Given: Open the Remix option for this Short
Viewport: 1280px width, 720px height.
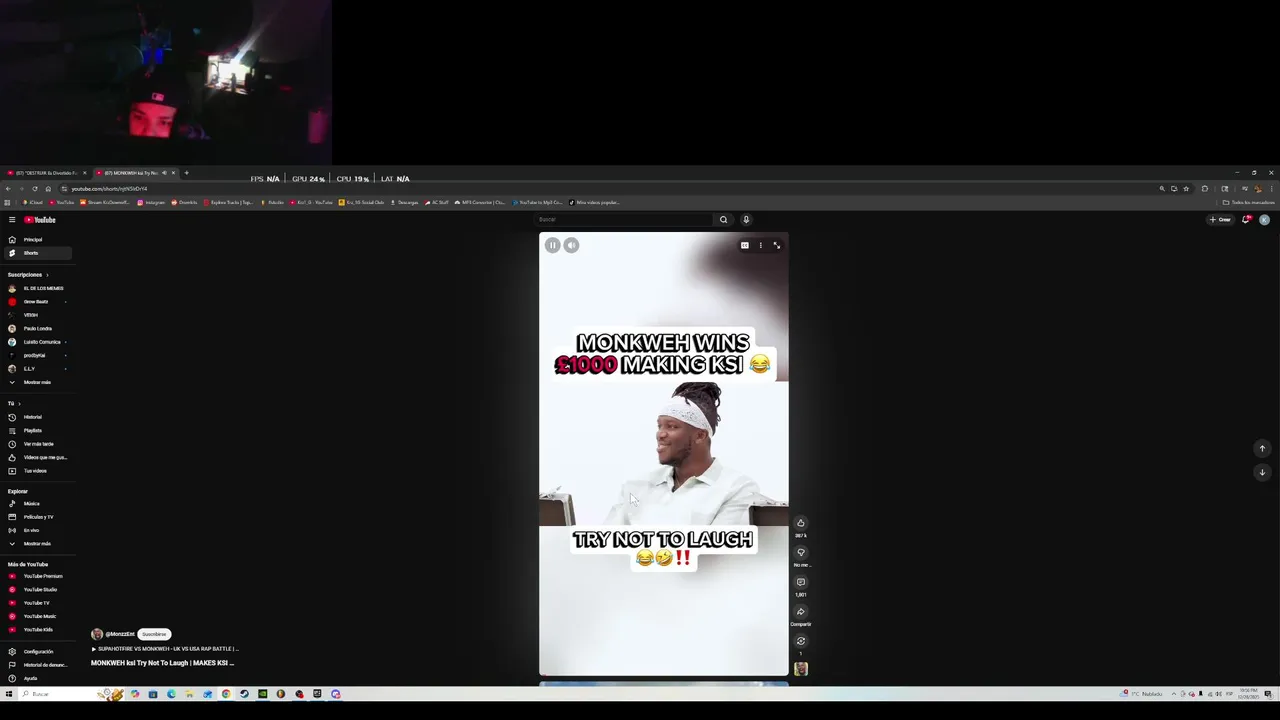Looking at the screenshot, I should pyautogui.click(x=800, y=641).
